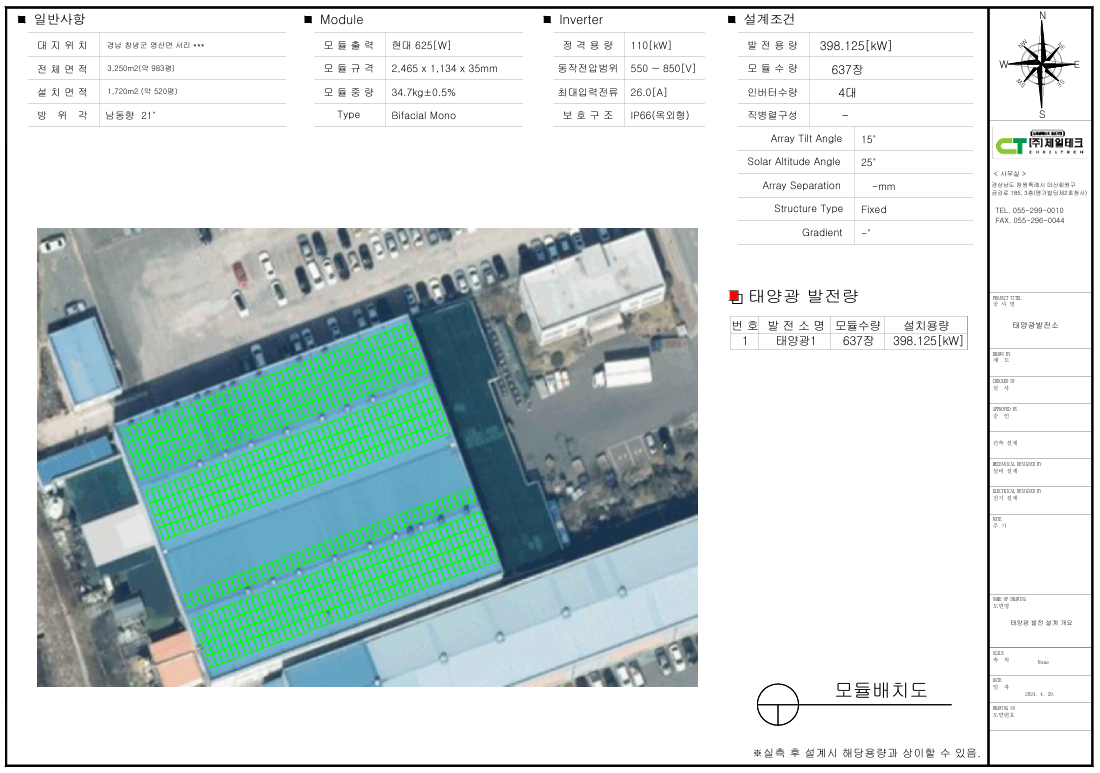Select the Bifacial Mono type cell
The image size is (1100, 773).
(x=423, y=115)
